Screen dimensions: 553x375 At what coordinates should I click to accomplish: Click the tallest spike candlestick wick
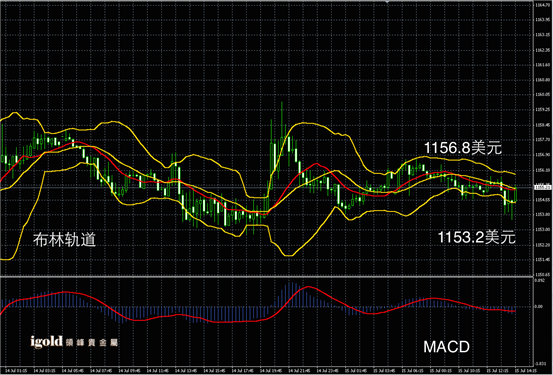(x=281, y=120)
